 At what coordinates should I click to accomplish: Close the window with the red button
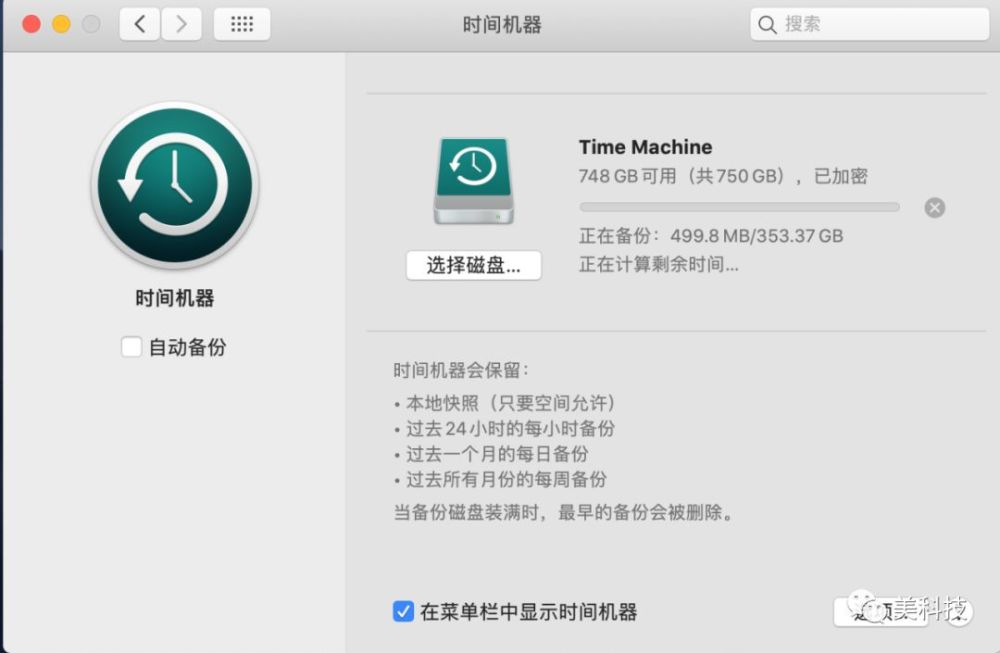(31, 24)
